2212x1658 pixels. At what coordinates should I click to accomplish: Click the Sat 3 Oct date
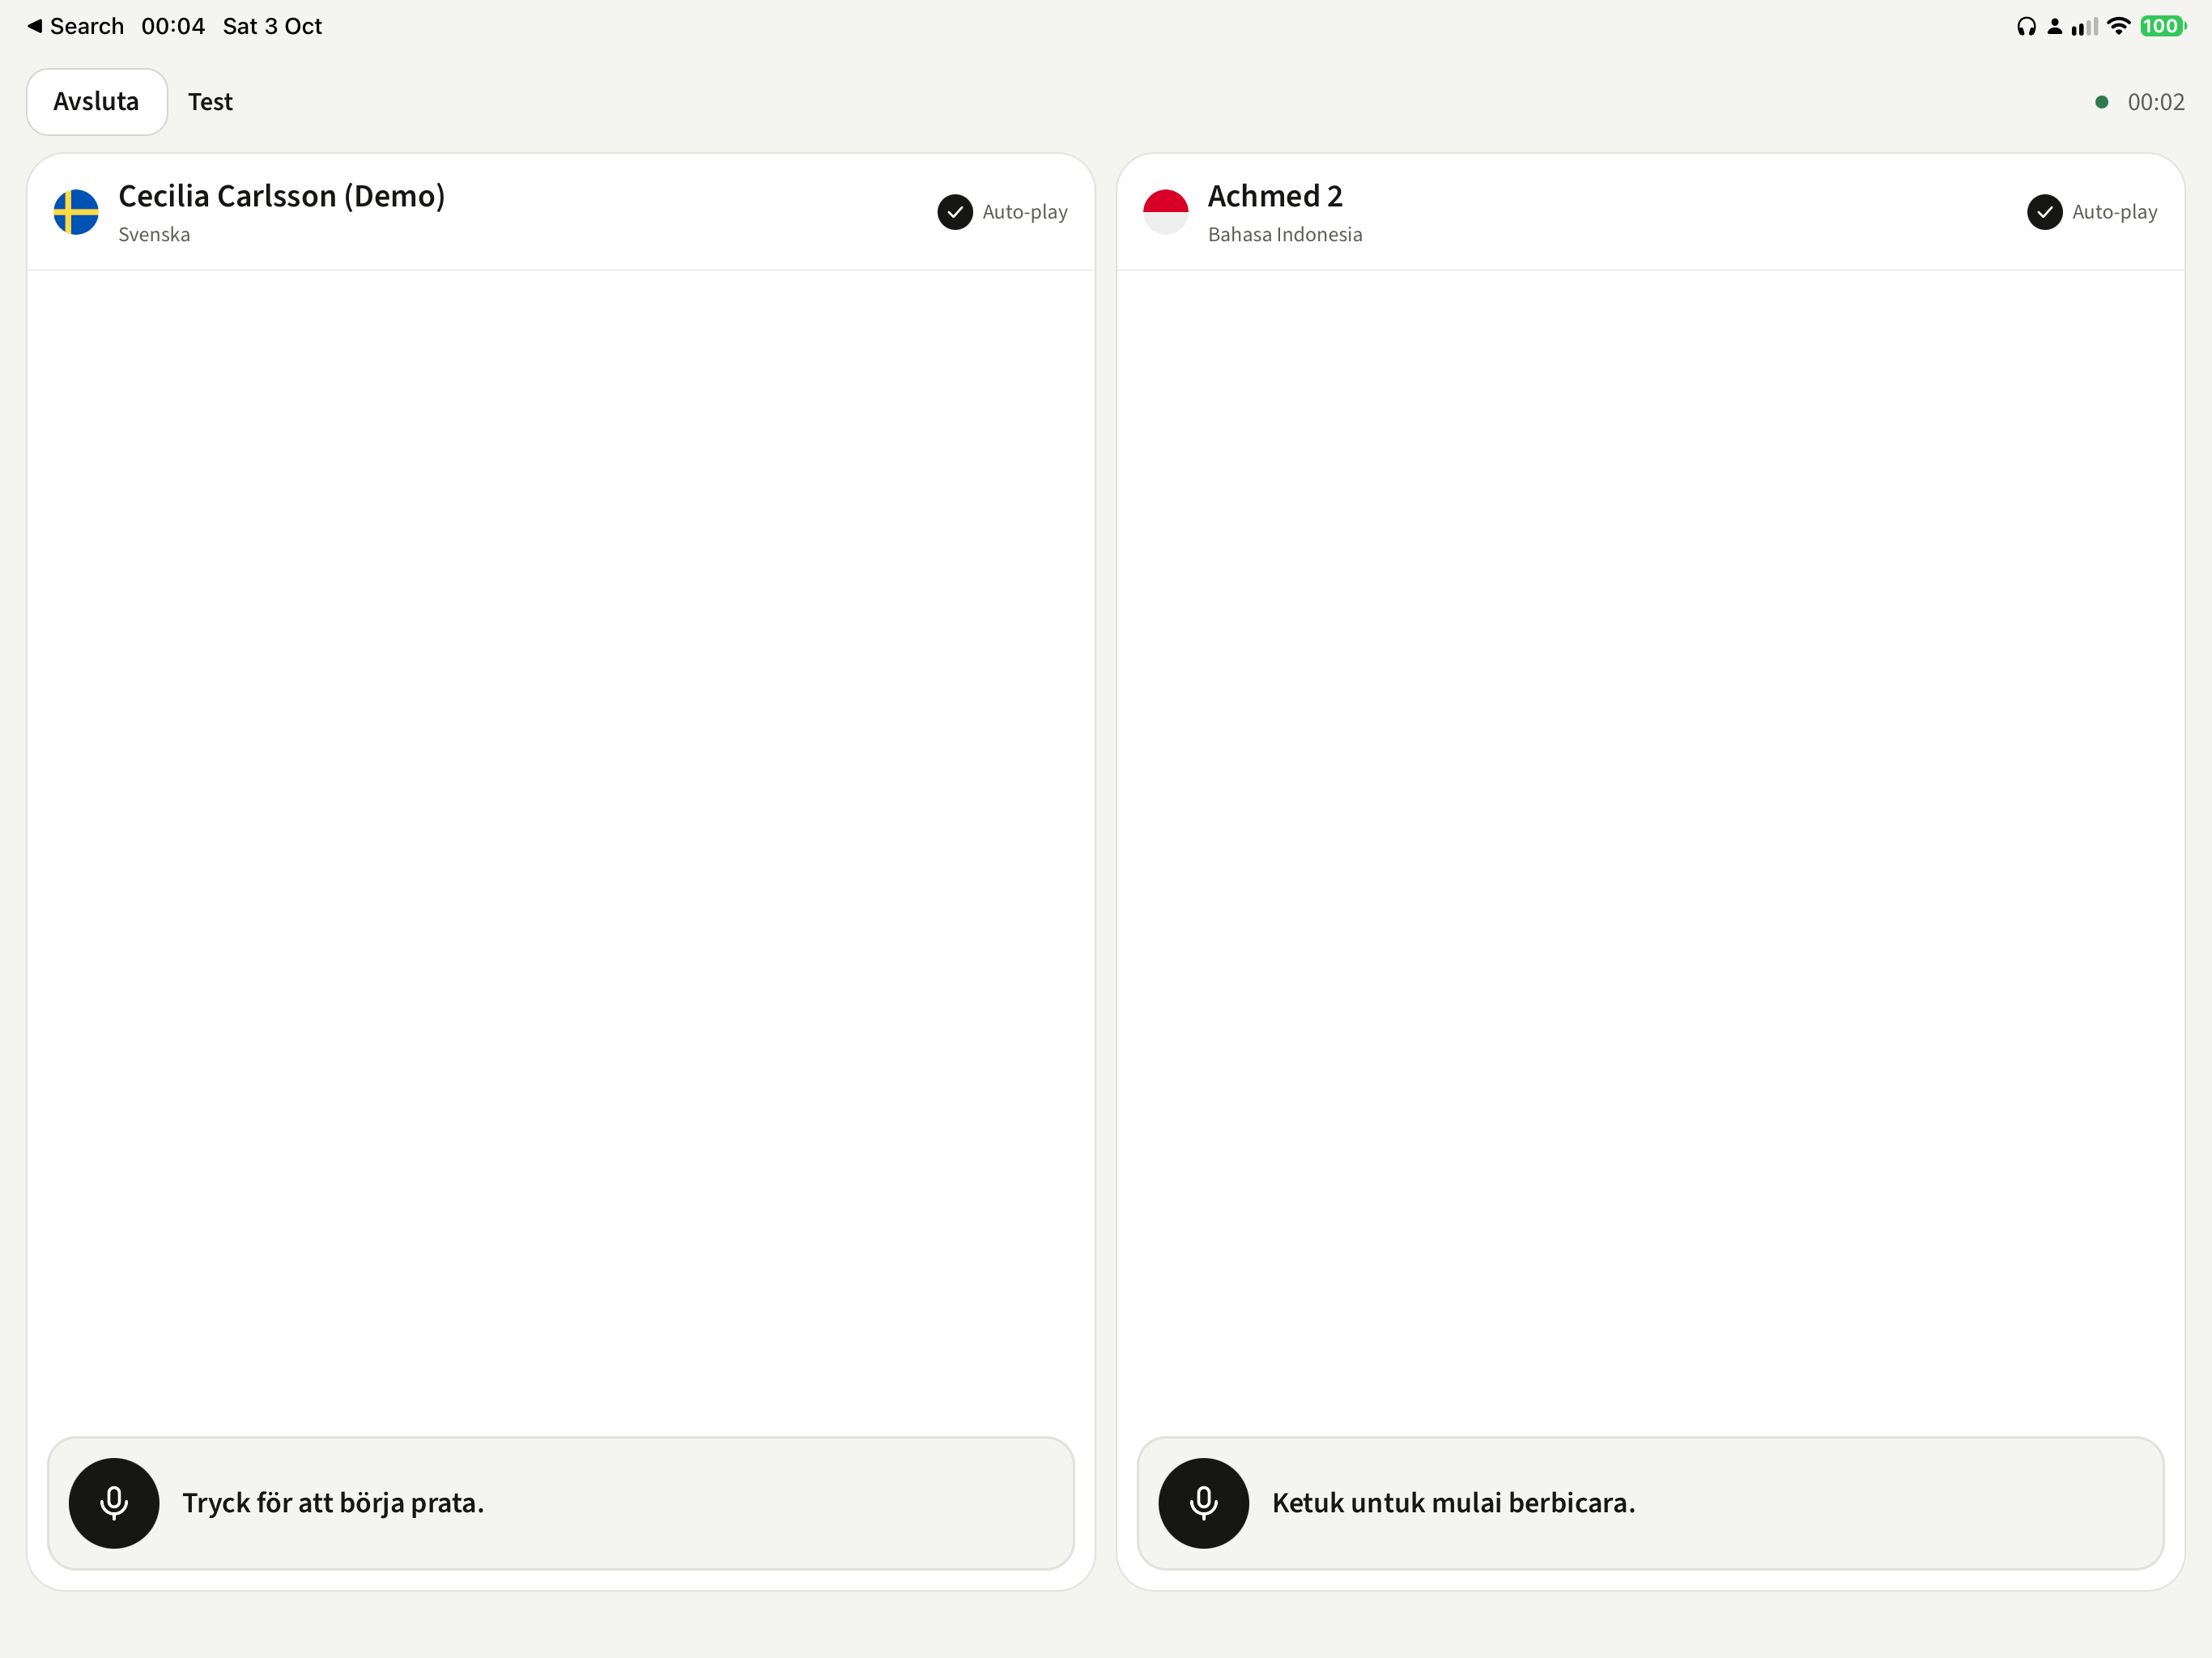[272, 26]
